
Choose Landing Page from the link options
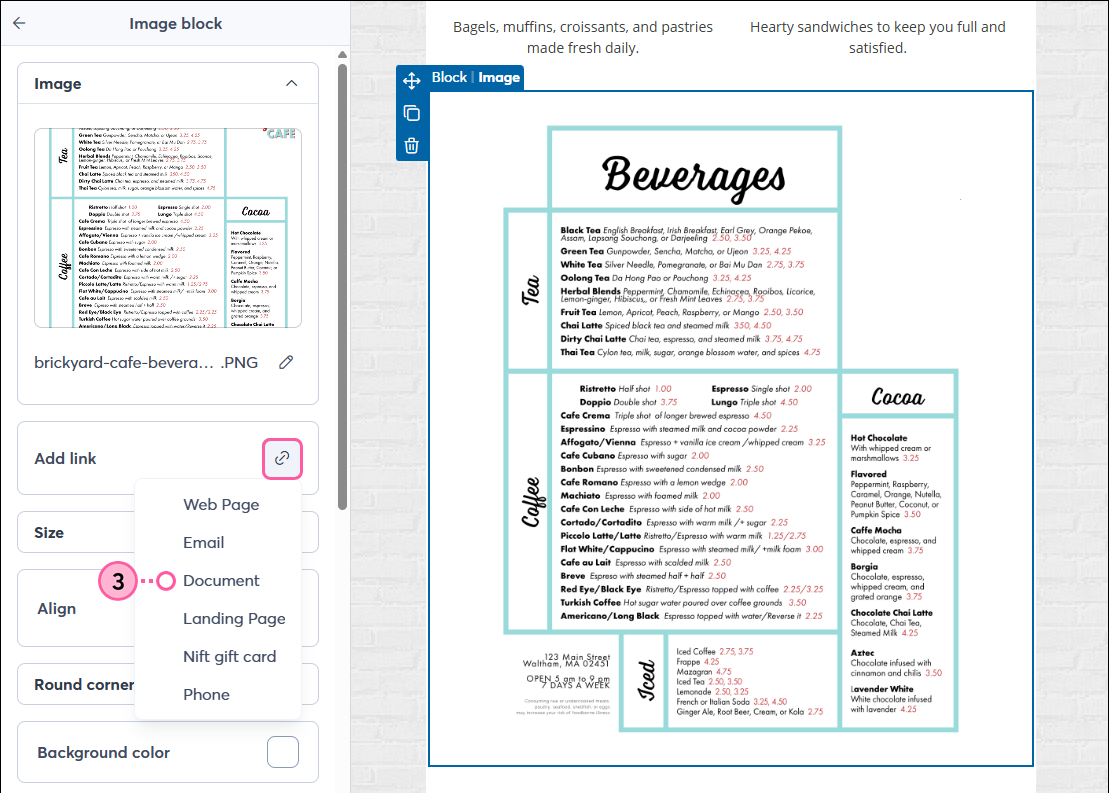[234, 618]
